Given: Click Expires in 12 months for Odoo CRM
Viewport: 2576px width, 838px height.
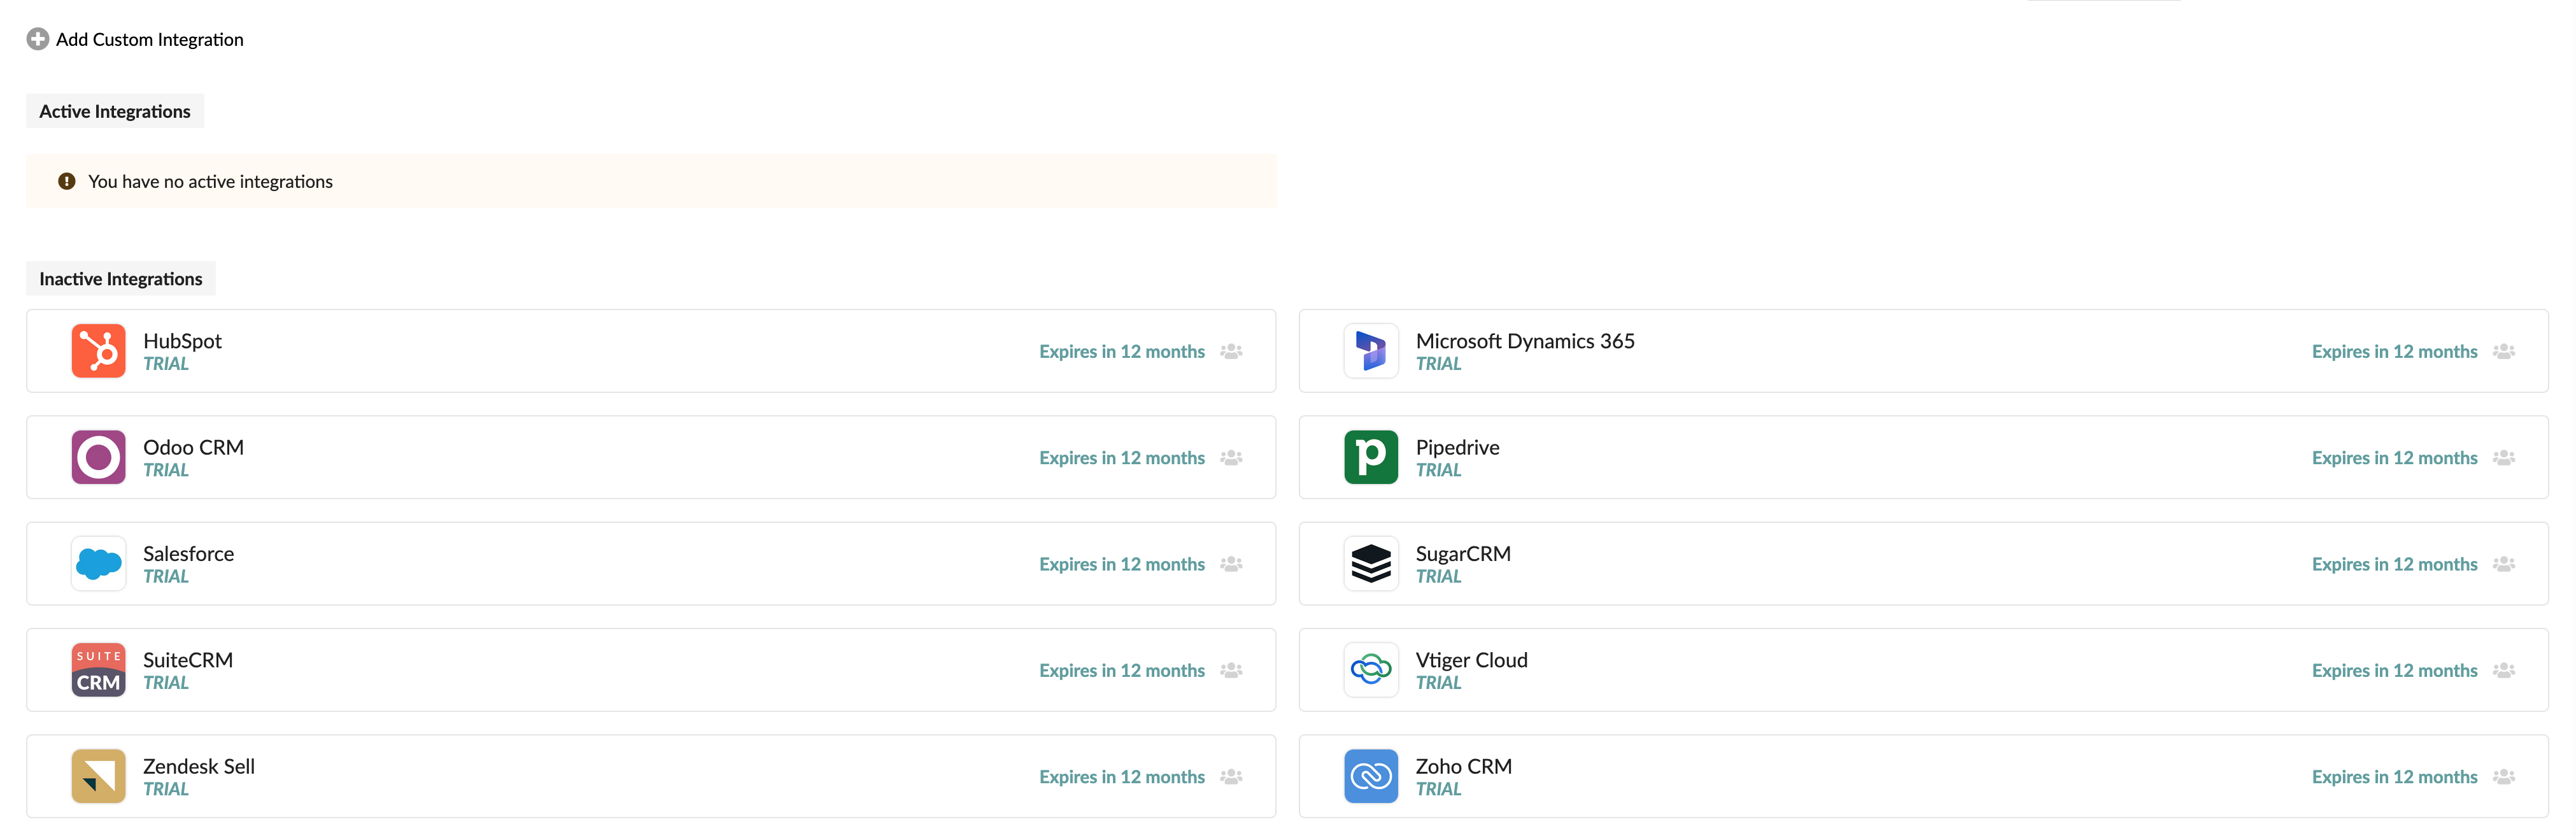Looking at the screenshot, I should tap(1122, 458).
